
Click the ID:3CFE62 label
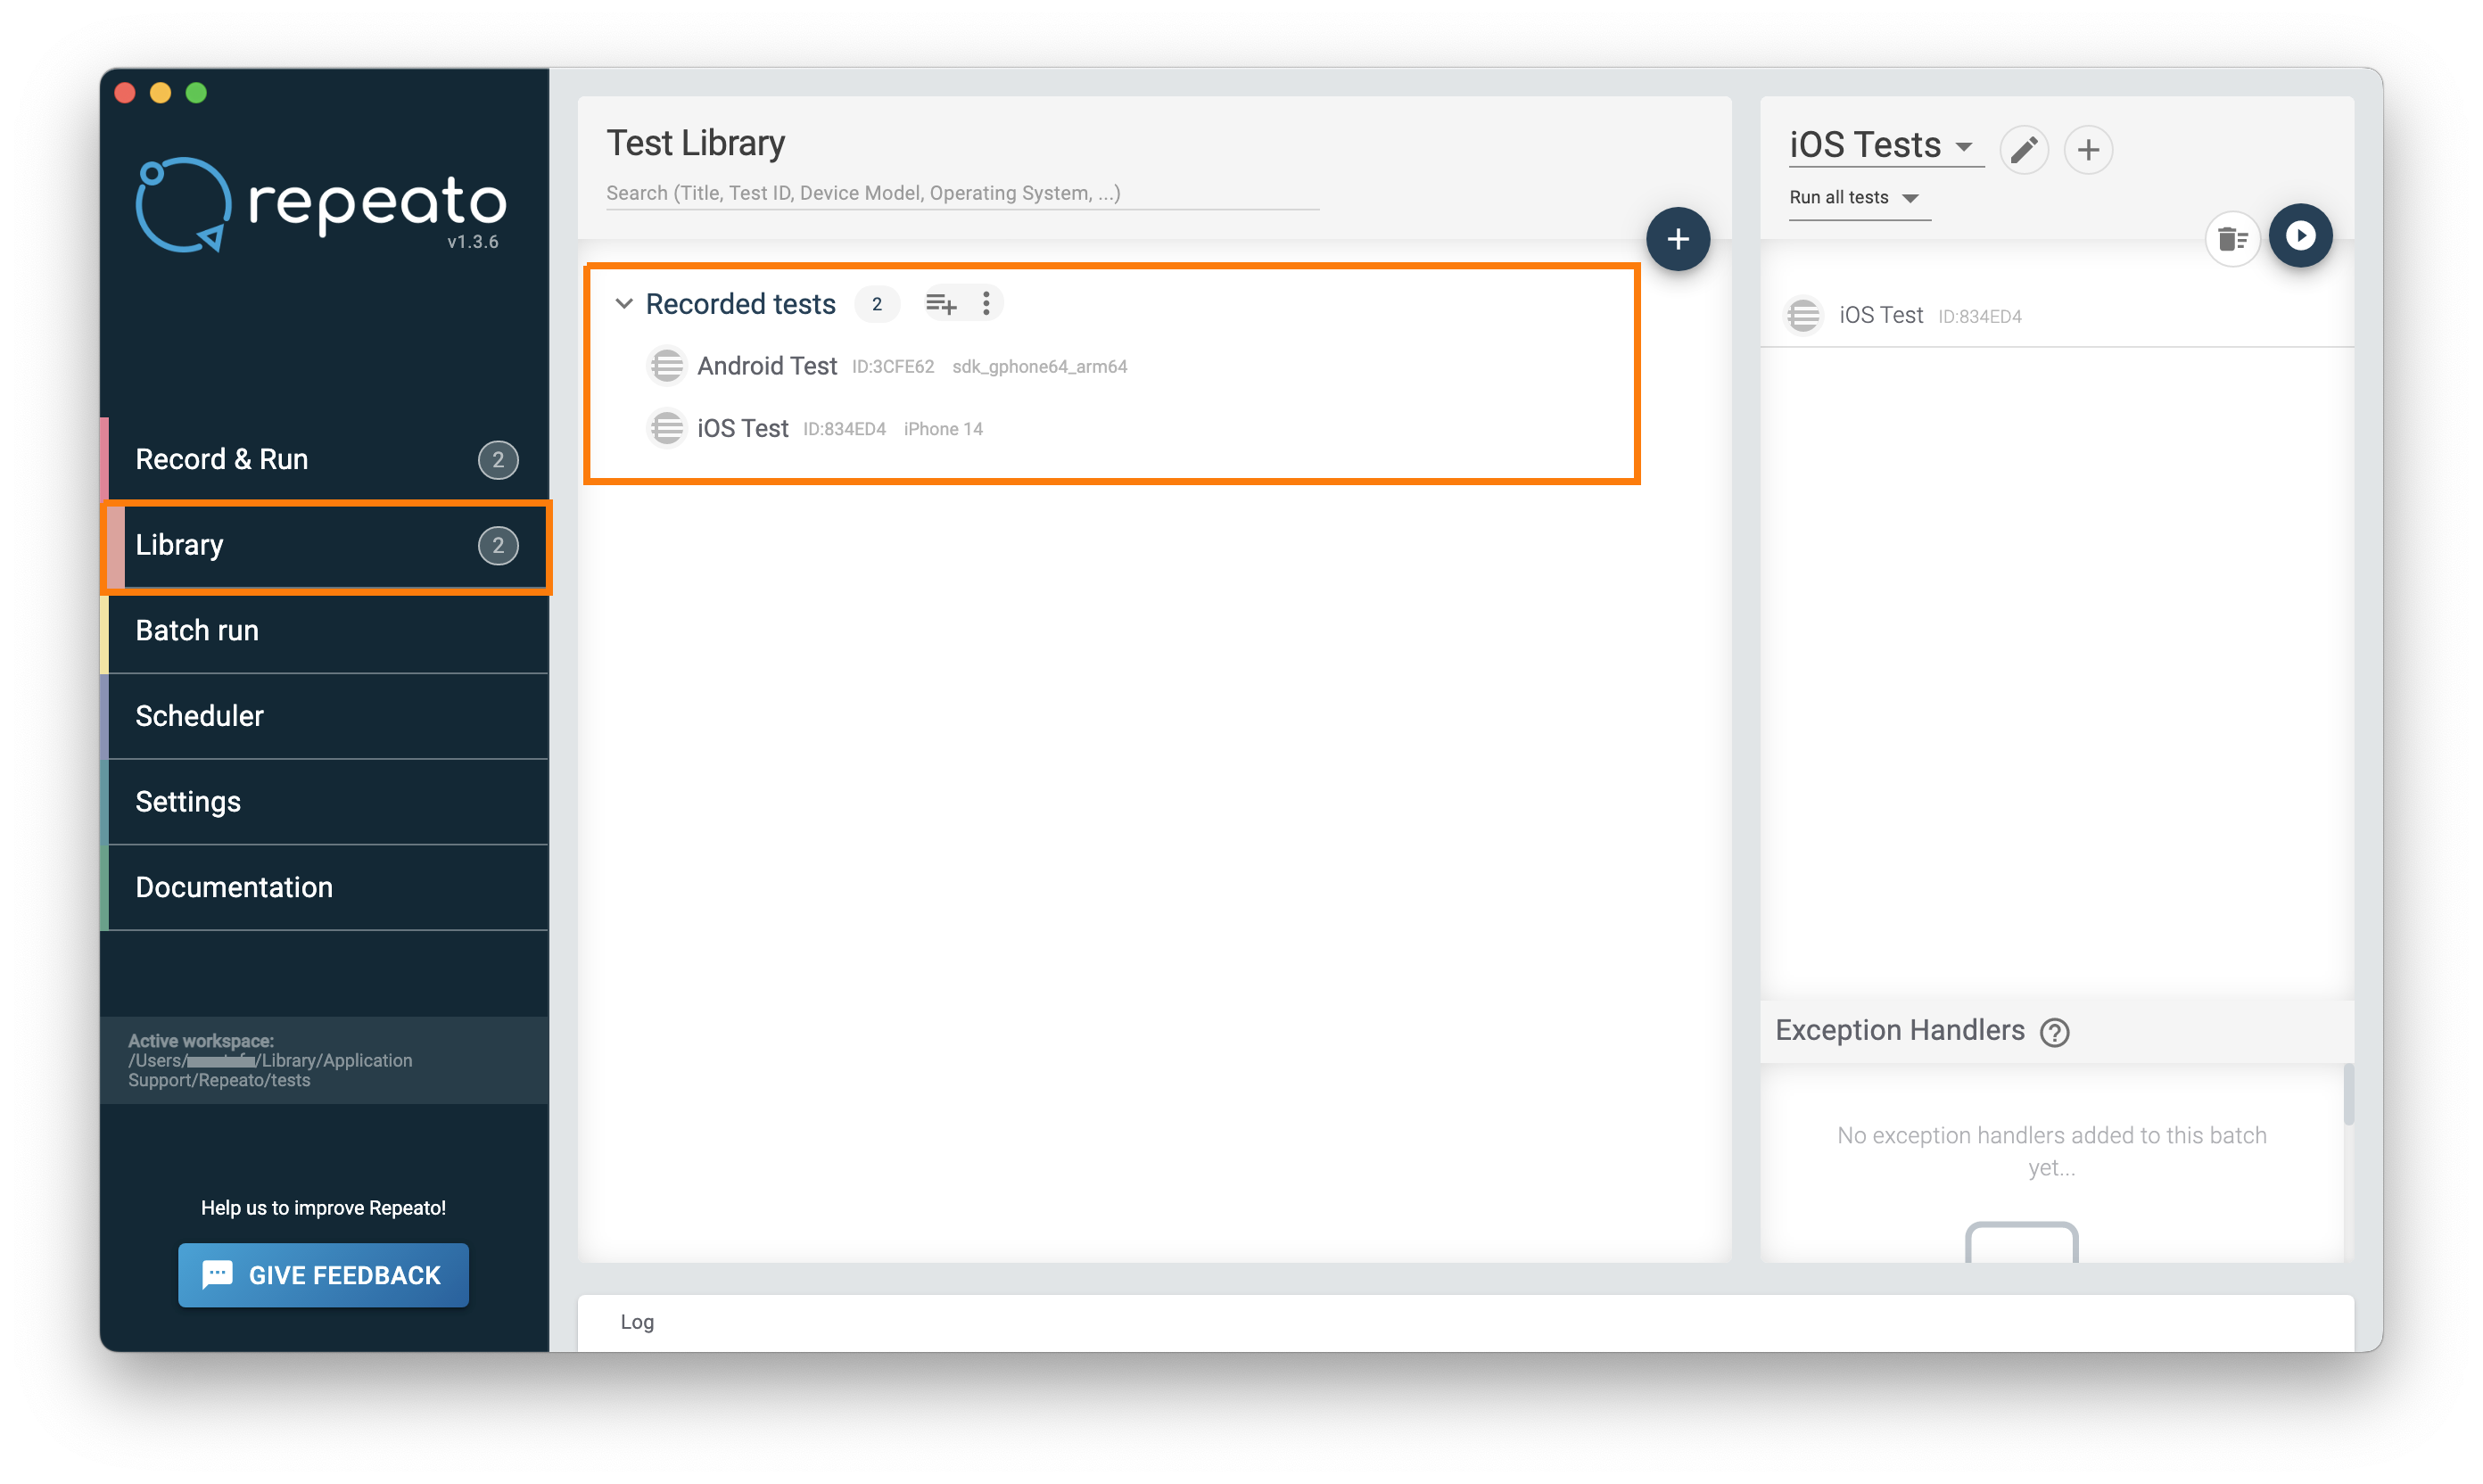(x=892, y=367)
